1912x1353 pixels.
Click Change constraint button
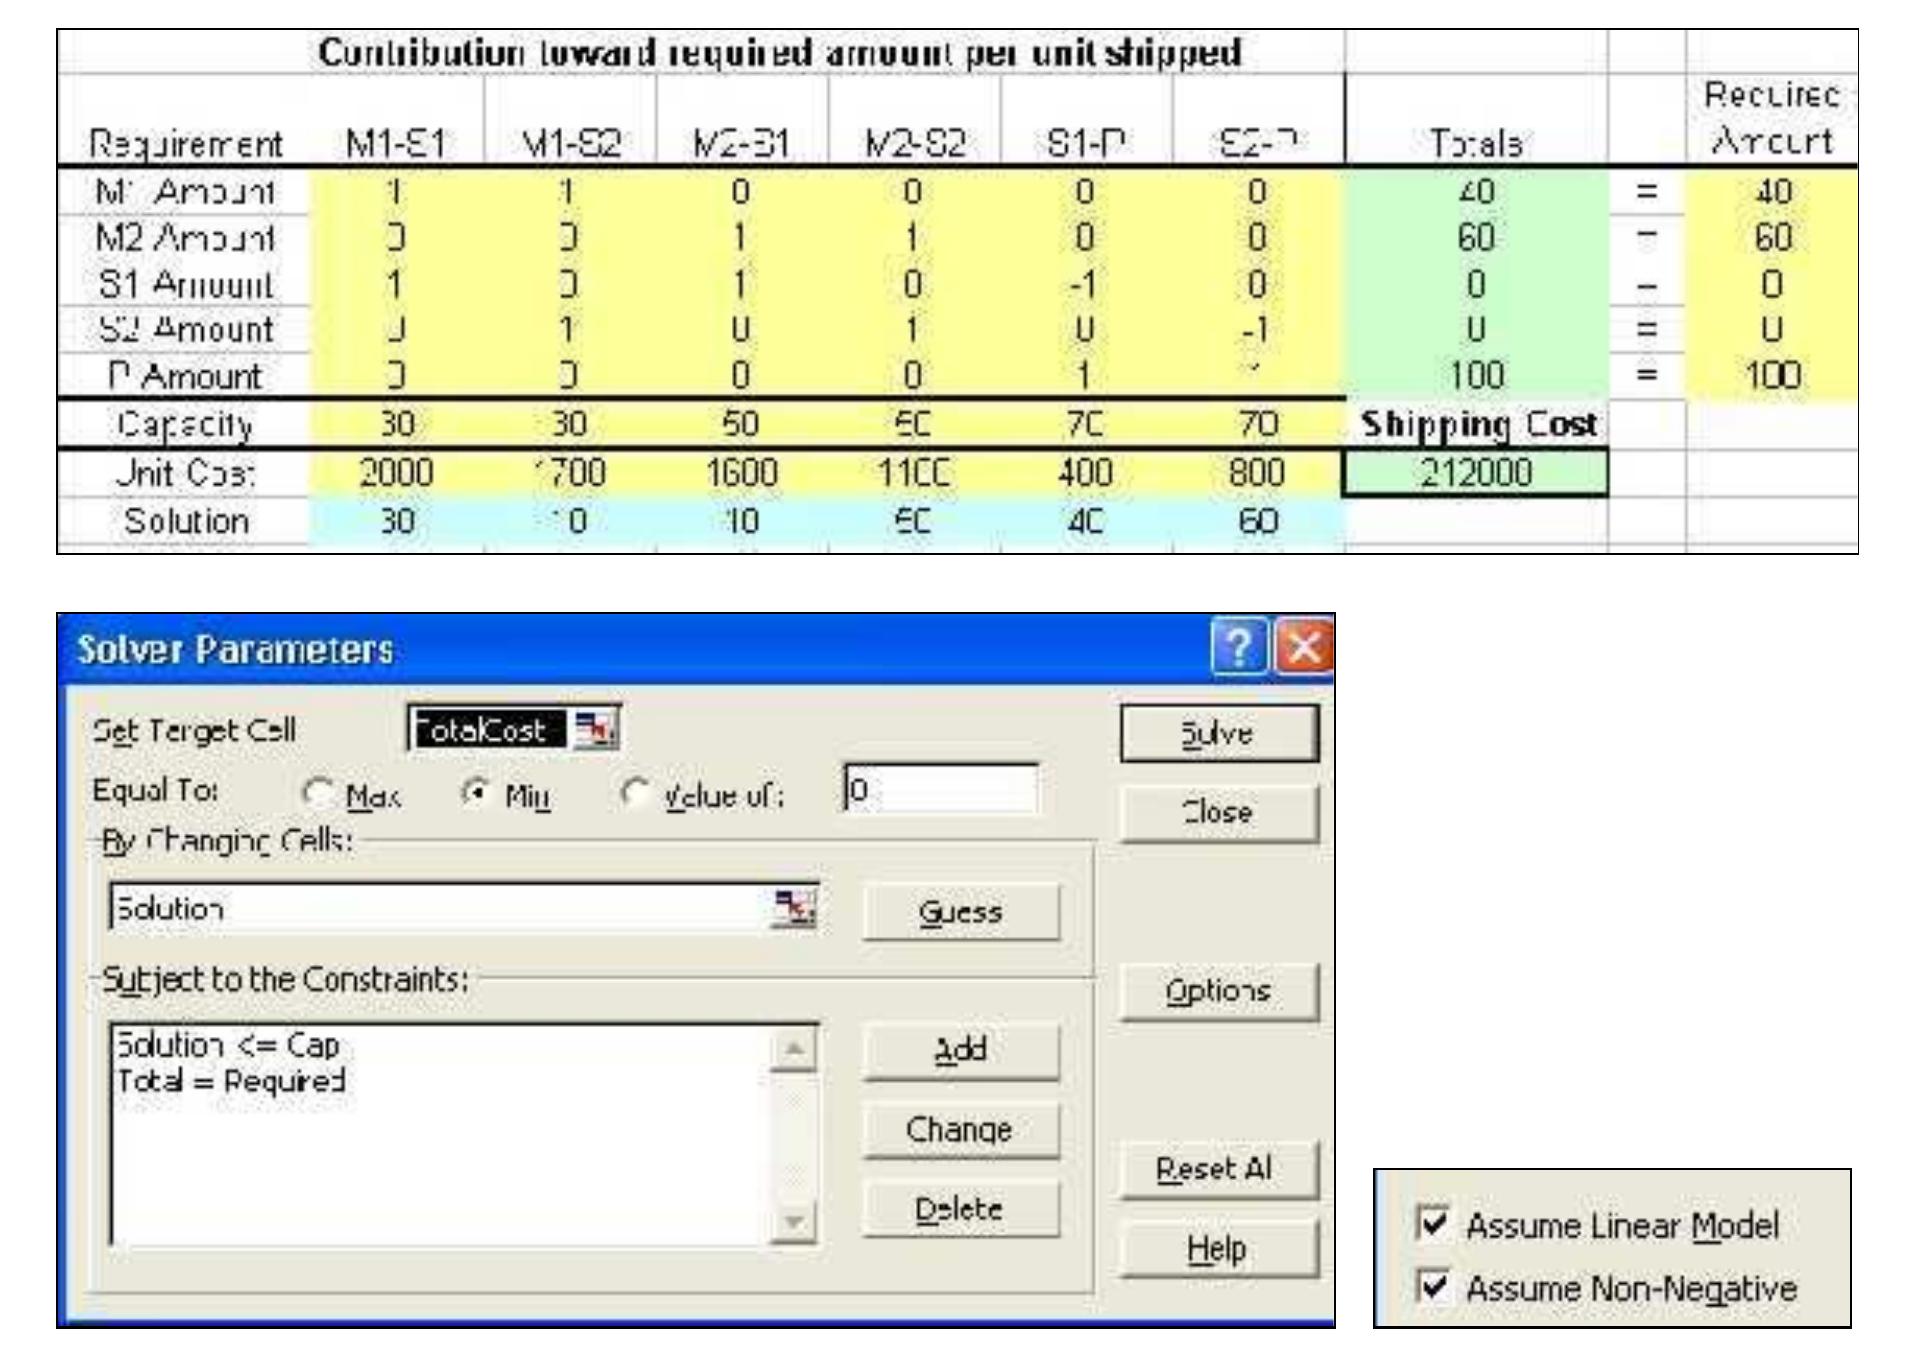(960, 1130)
